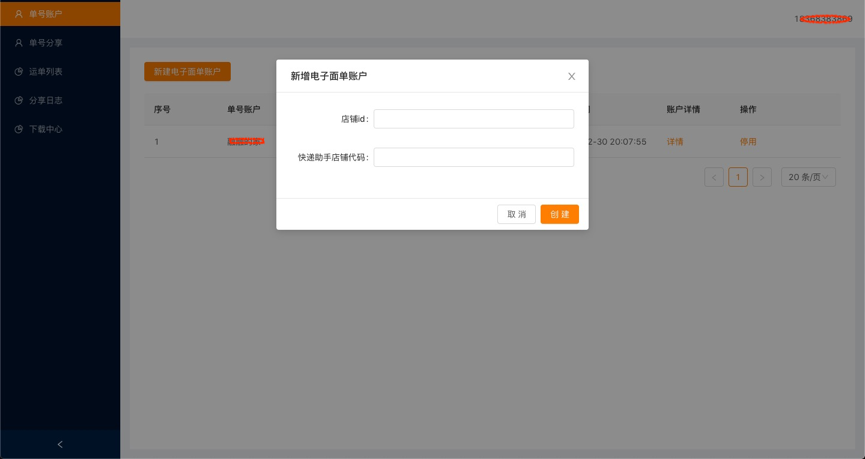This screenshot has height=459, width=865.
Task: Click the user icon beside 单号账户
Action: [x=18, y=14]
